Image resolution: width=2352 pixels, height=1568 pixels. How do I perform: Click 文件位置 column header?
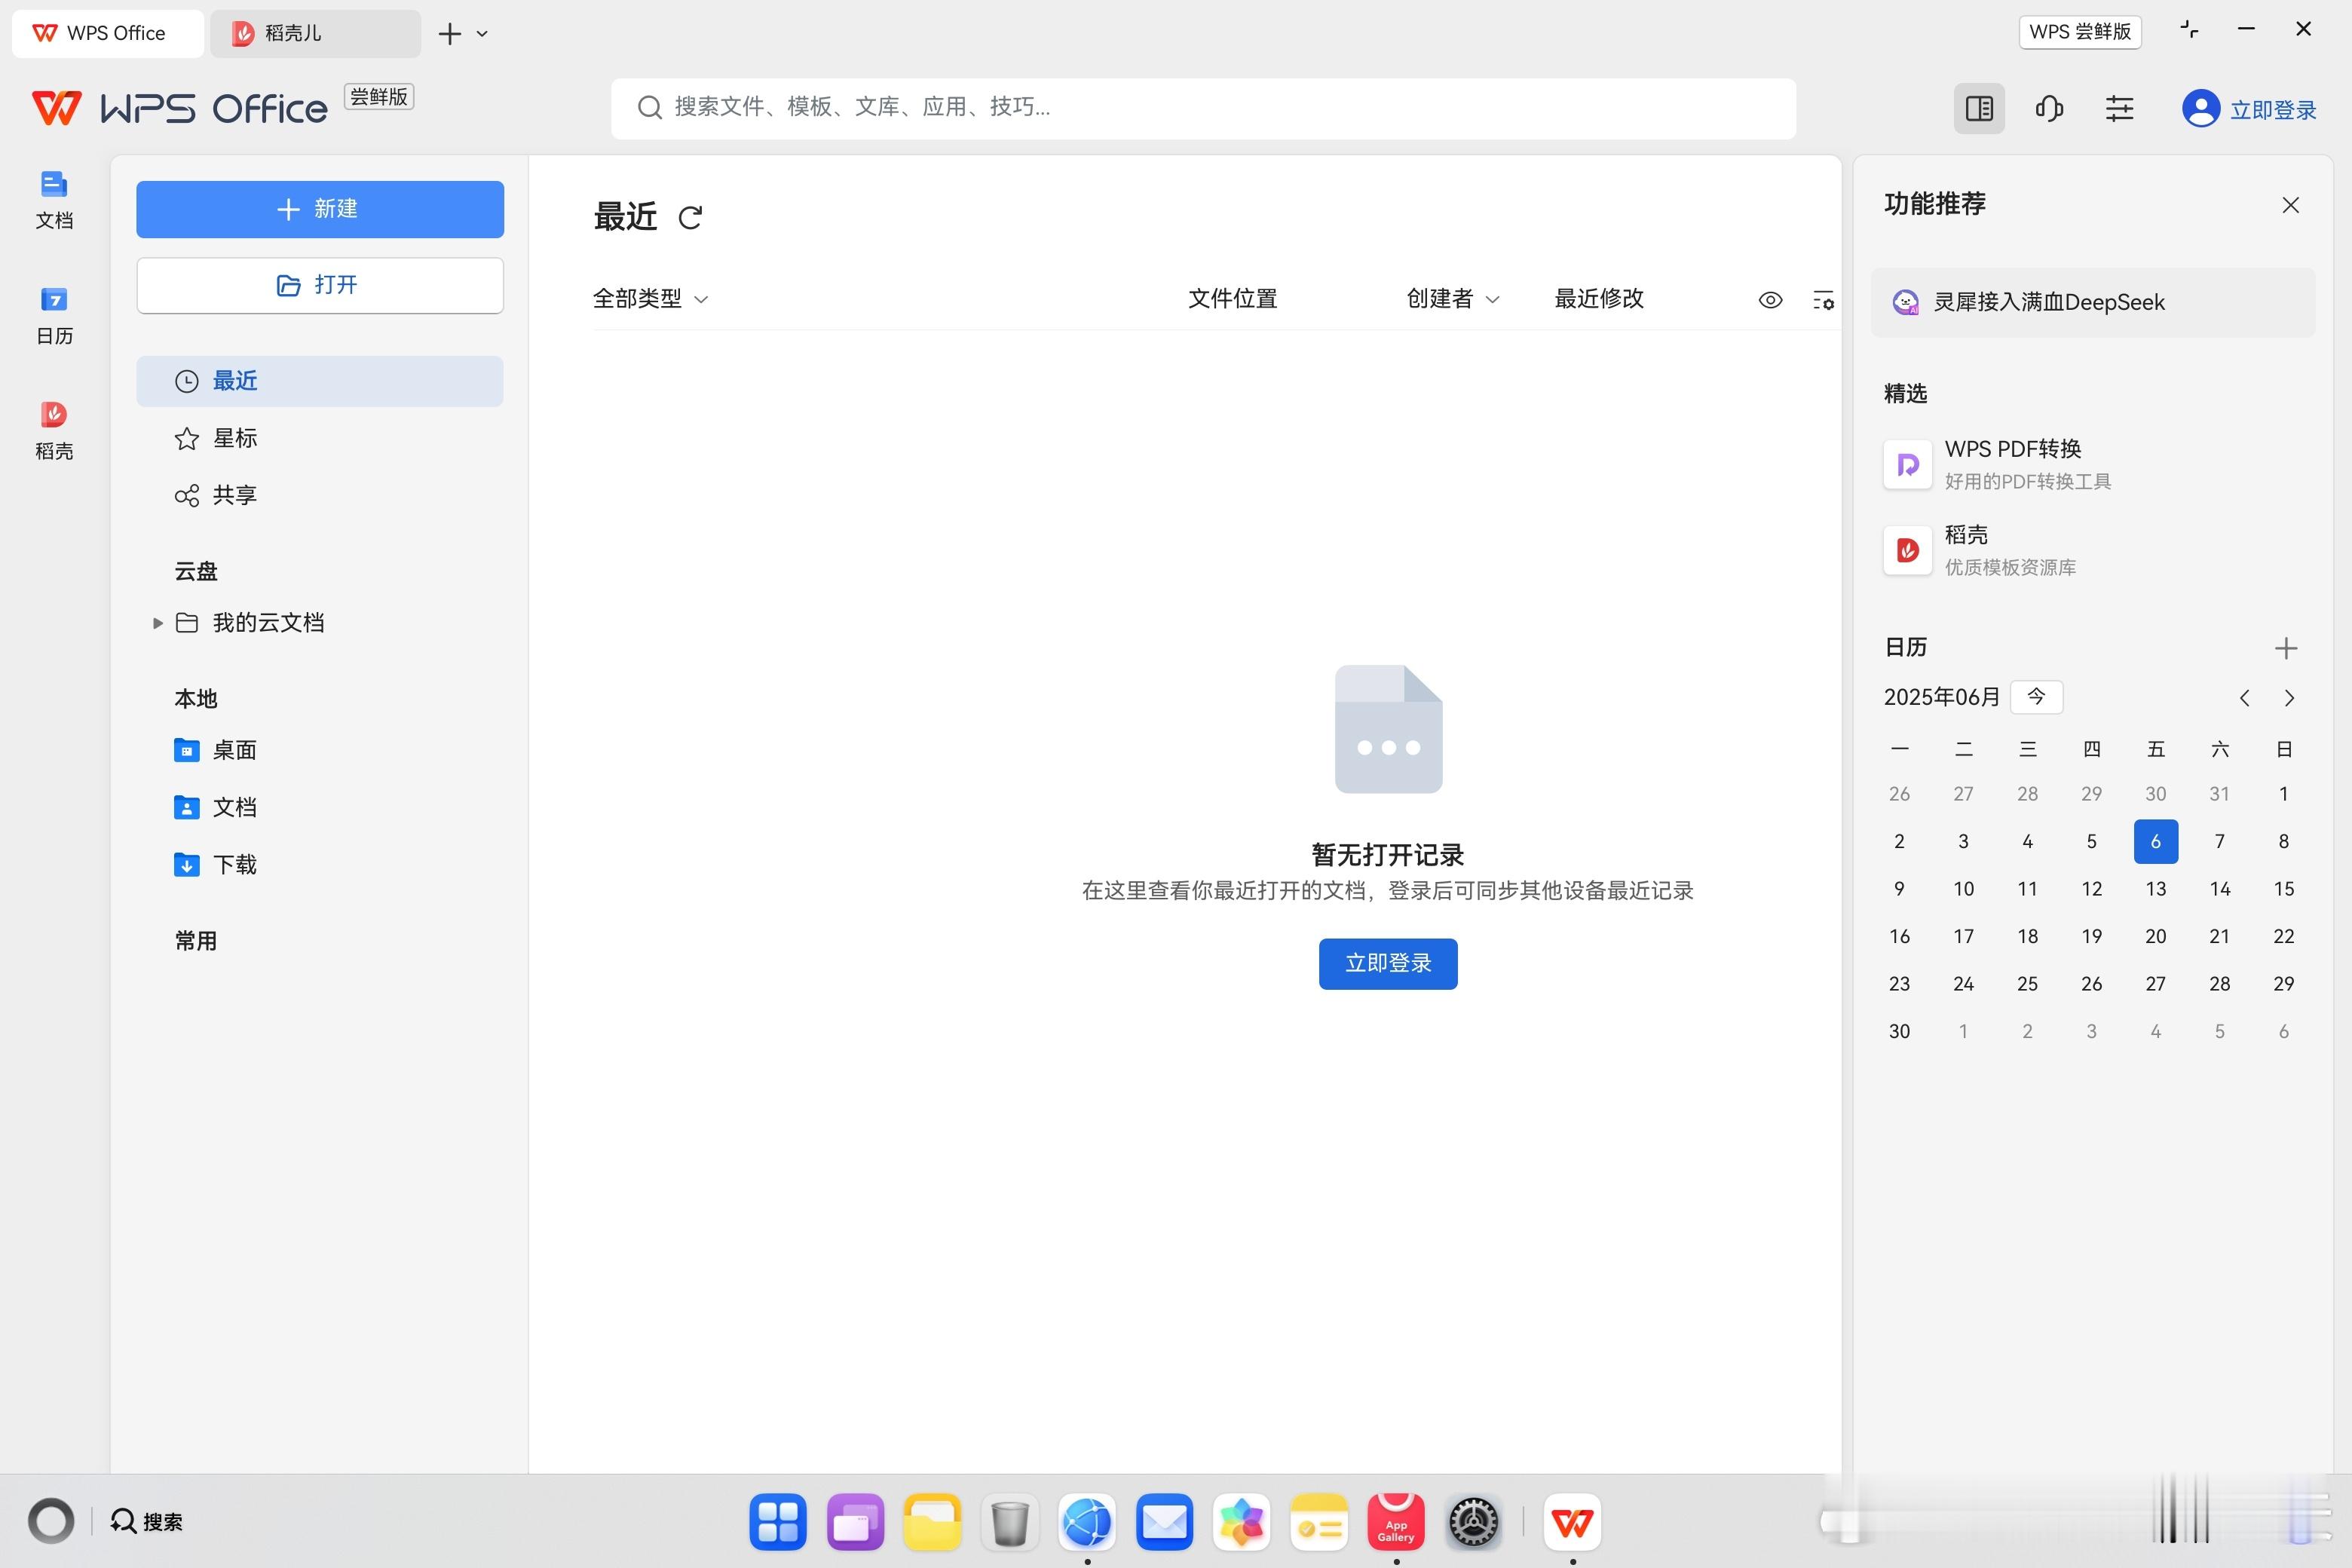click(1232, 299)
